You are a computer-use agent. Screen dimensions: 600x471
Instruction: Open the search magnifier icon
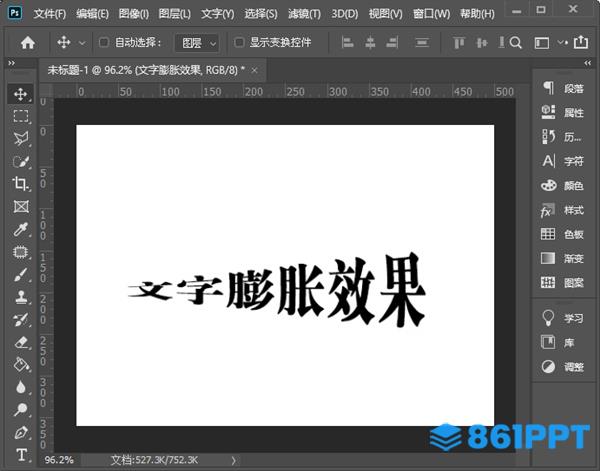click(516, 42)
